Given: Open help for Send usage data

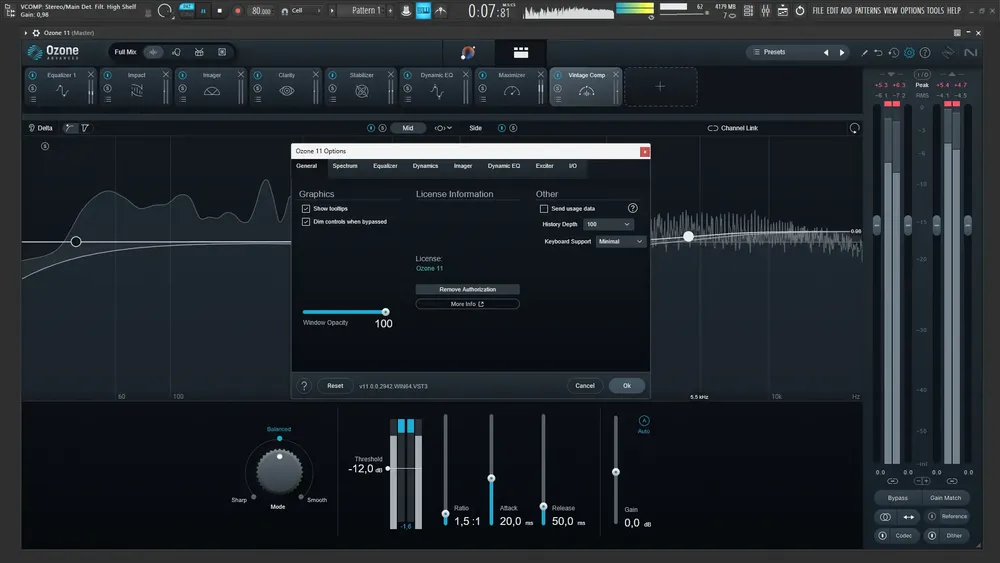Looking at the screenshot, I should (633, 208).
